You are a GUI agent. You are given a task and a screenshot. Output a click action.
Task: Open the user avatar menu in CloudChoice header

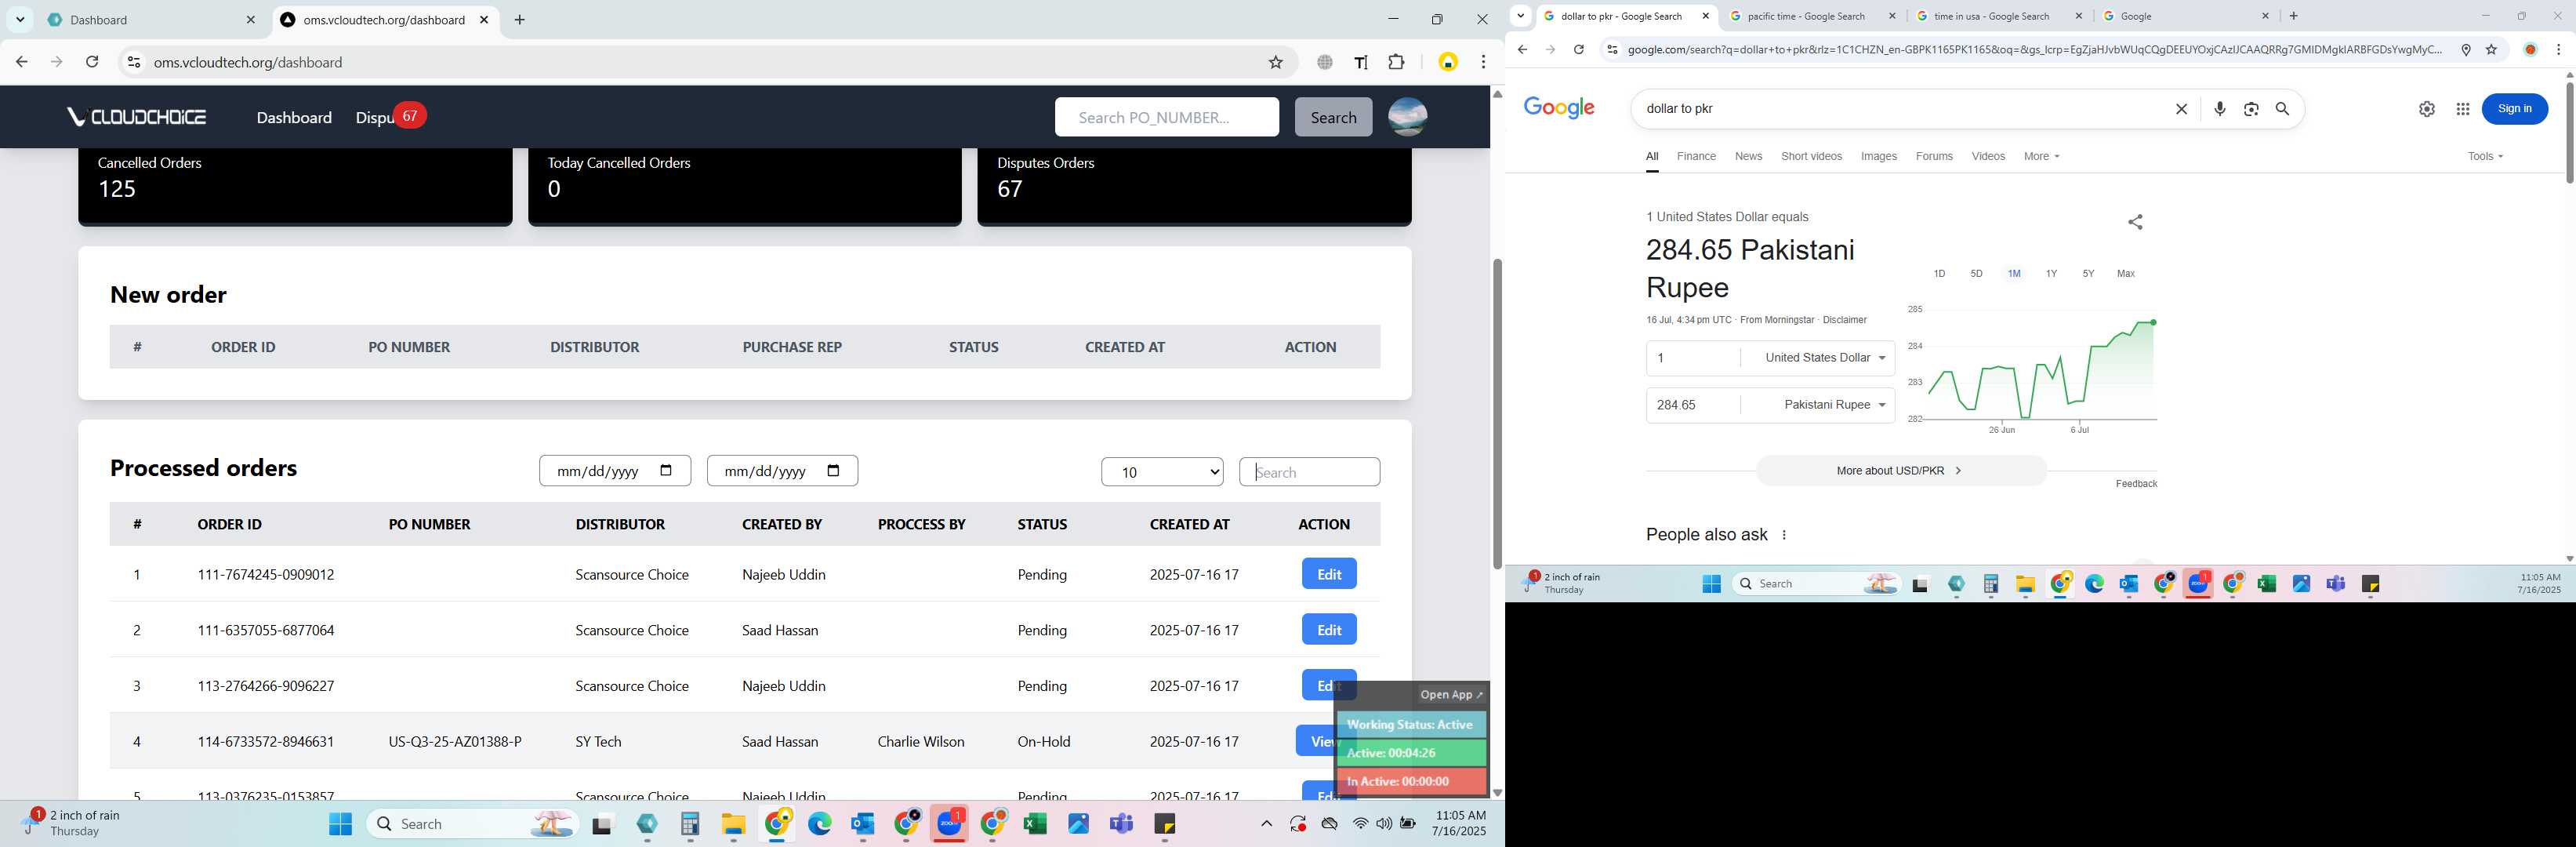tap(1408, 117)
